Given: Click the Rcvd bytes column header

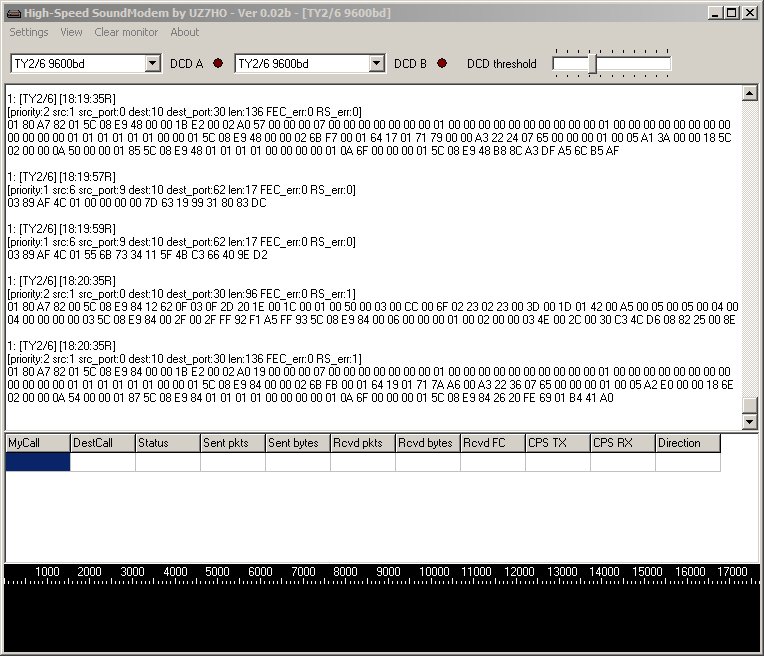Looking at the screenshot, I should tap(428, 443).
